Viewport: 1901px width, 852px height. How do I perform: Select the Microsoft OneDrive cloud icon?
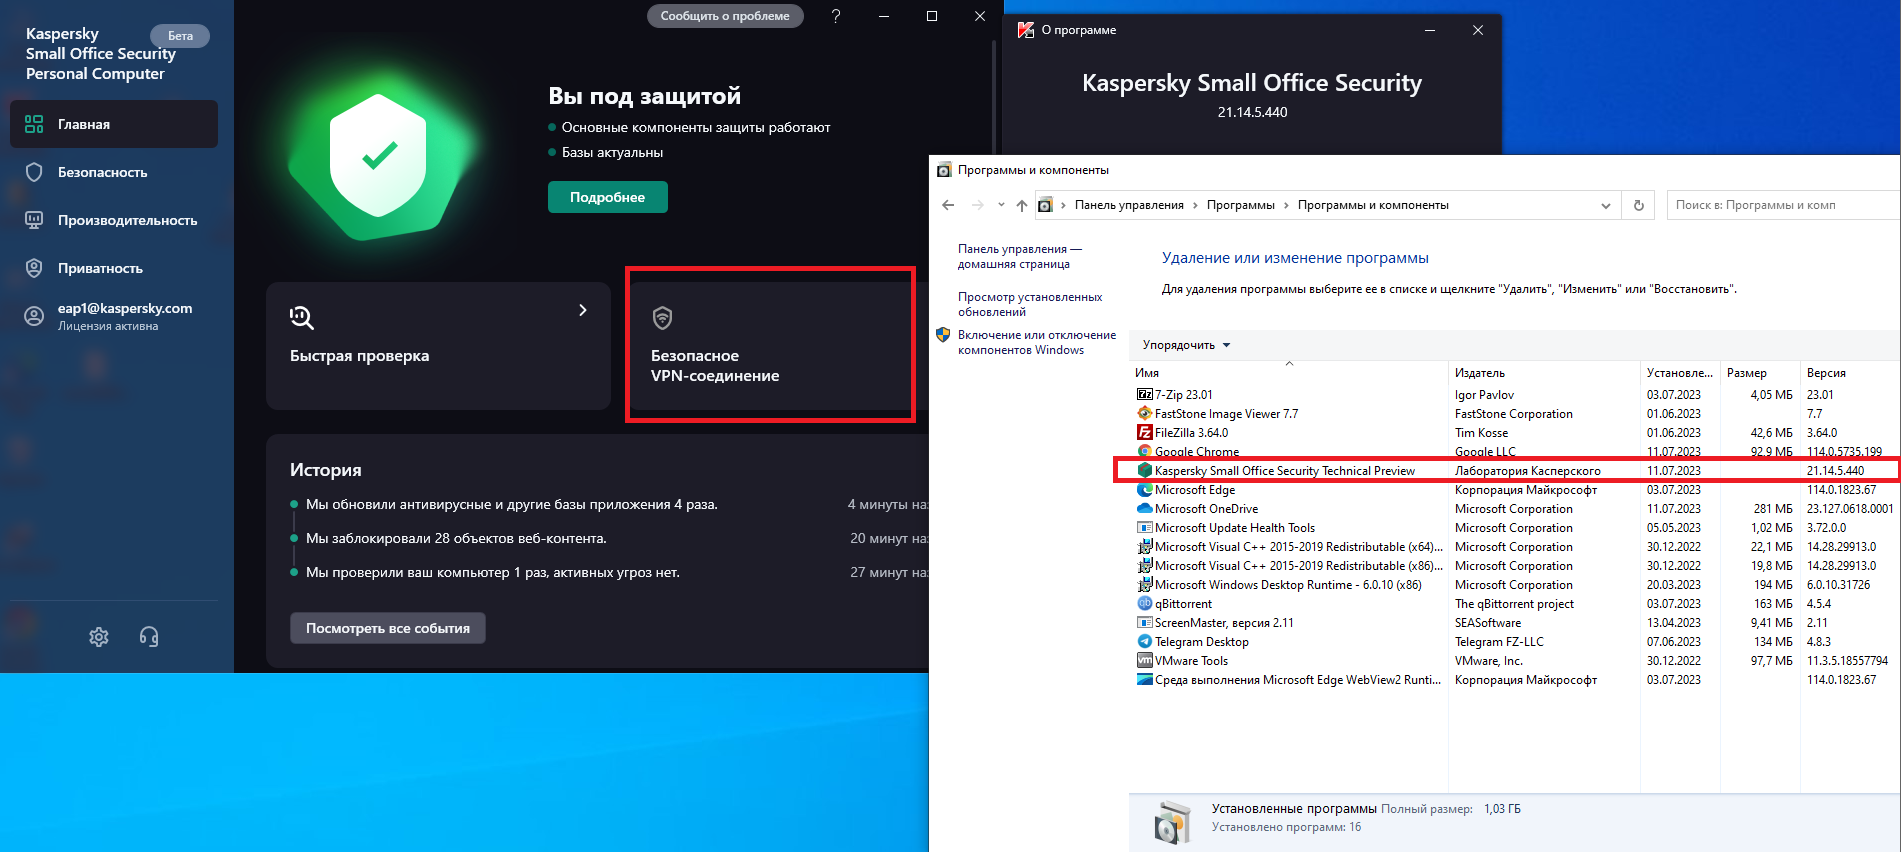click(1145, 508)
